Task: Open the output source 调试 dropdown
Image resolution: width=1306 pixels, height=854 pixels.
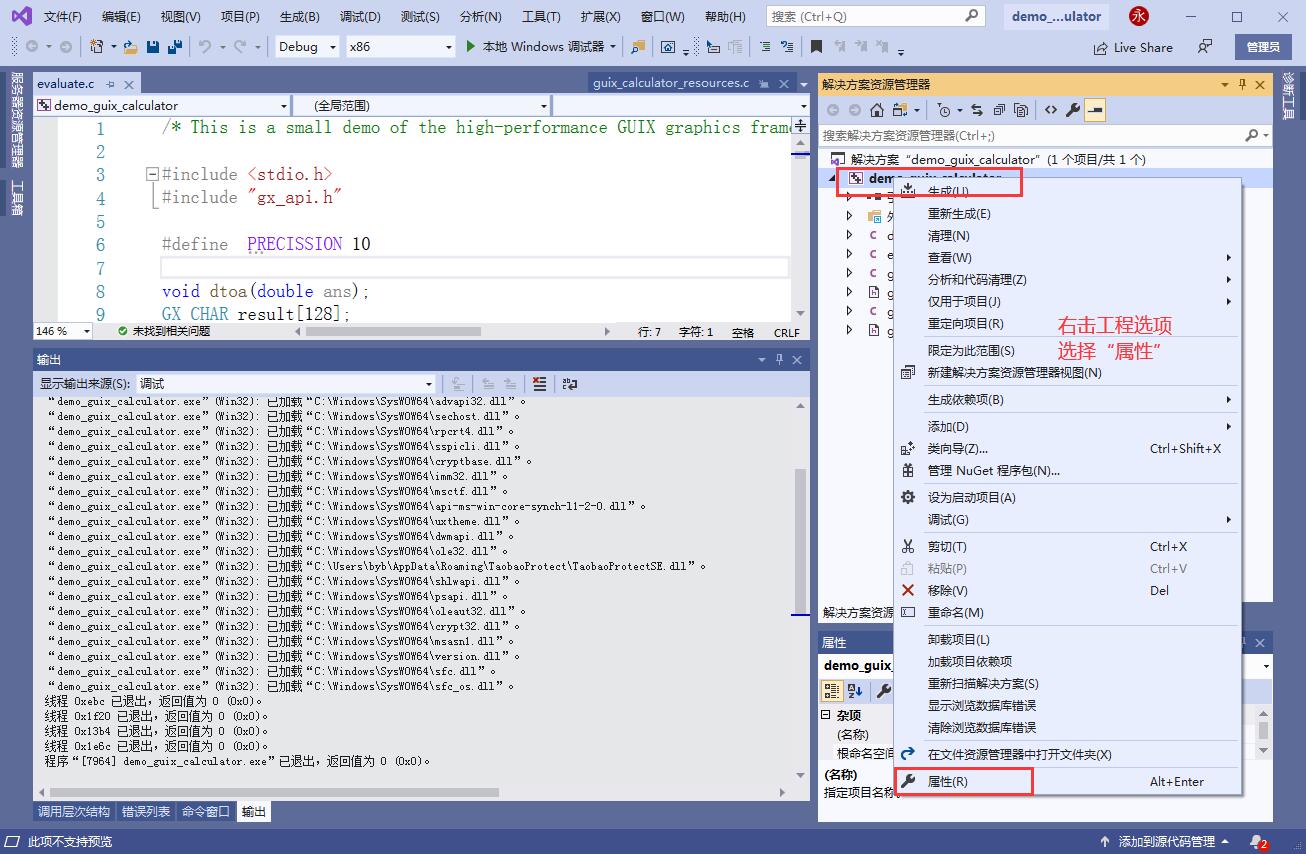Action: [x=286, y=383]
